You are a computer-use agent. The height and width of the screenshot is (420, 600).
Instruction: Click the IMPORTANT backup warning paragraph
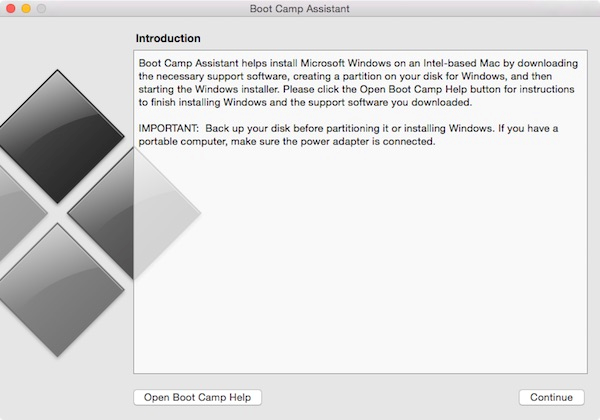348,135
